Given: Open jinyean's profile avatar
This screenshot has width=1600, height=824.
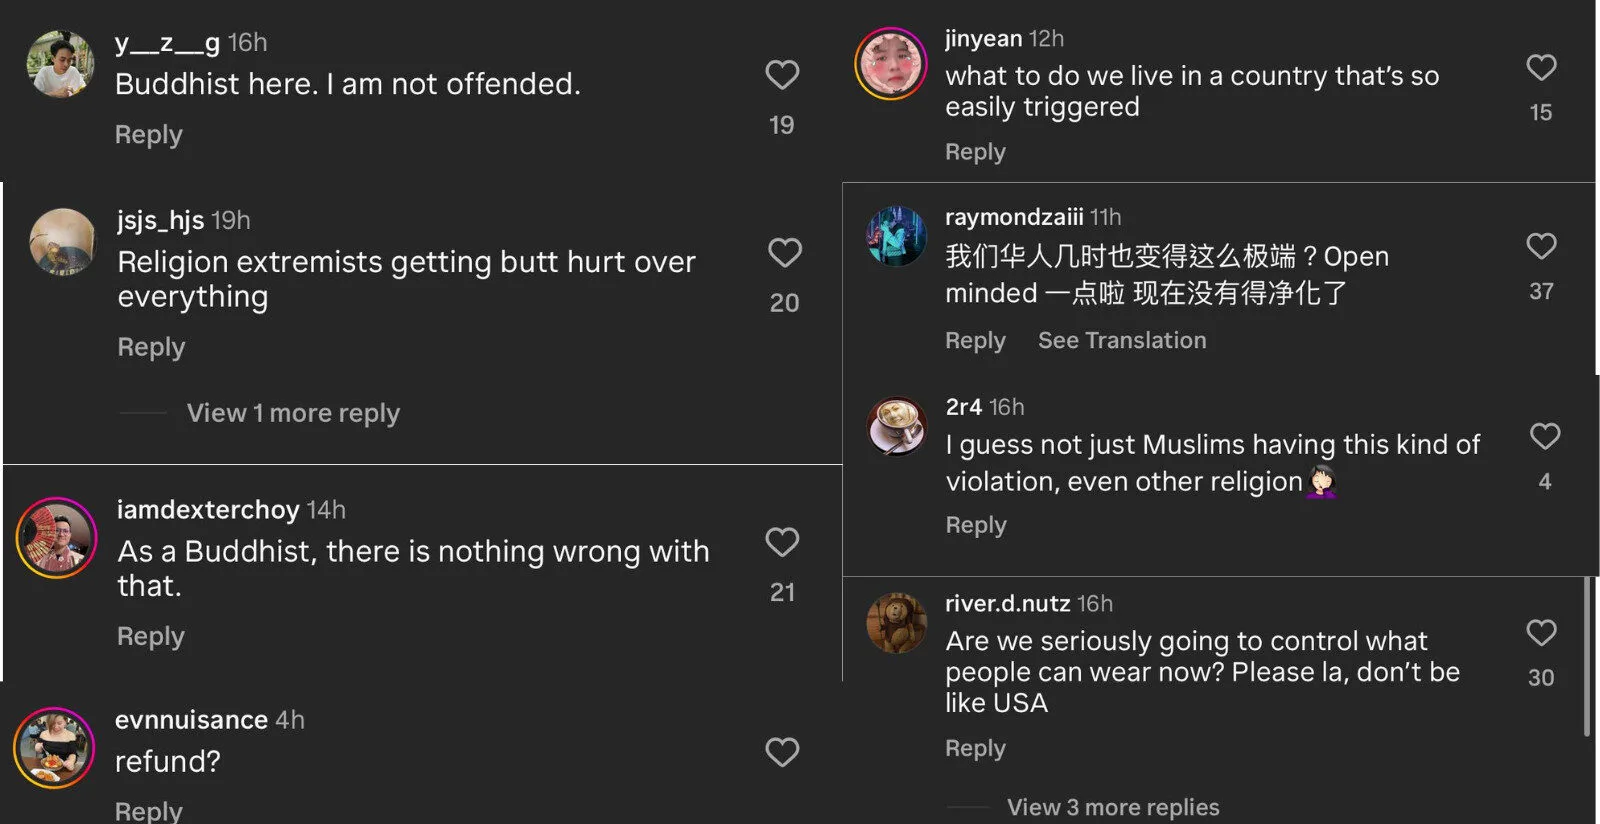Looking at the screenshot, I should tap(891, 64).
